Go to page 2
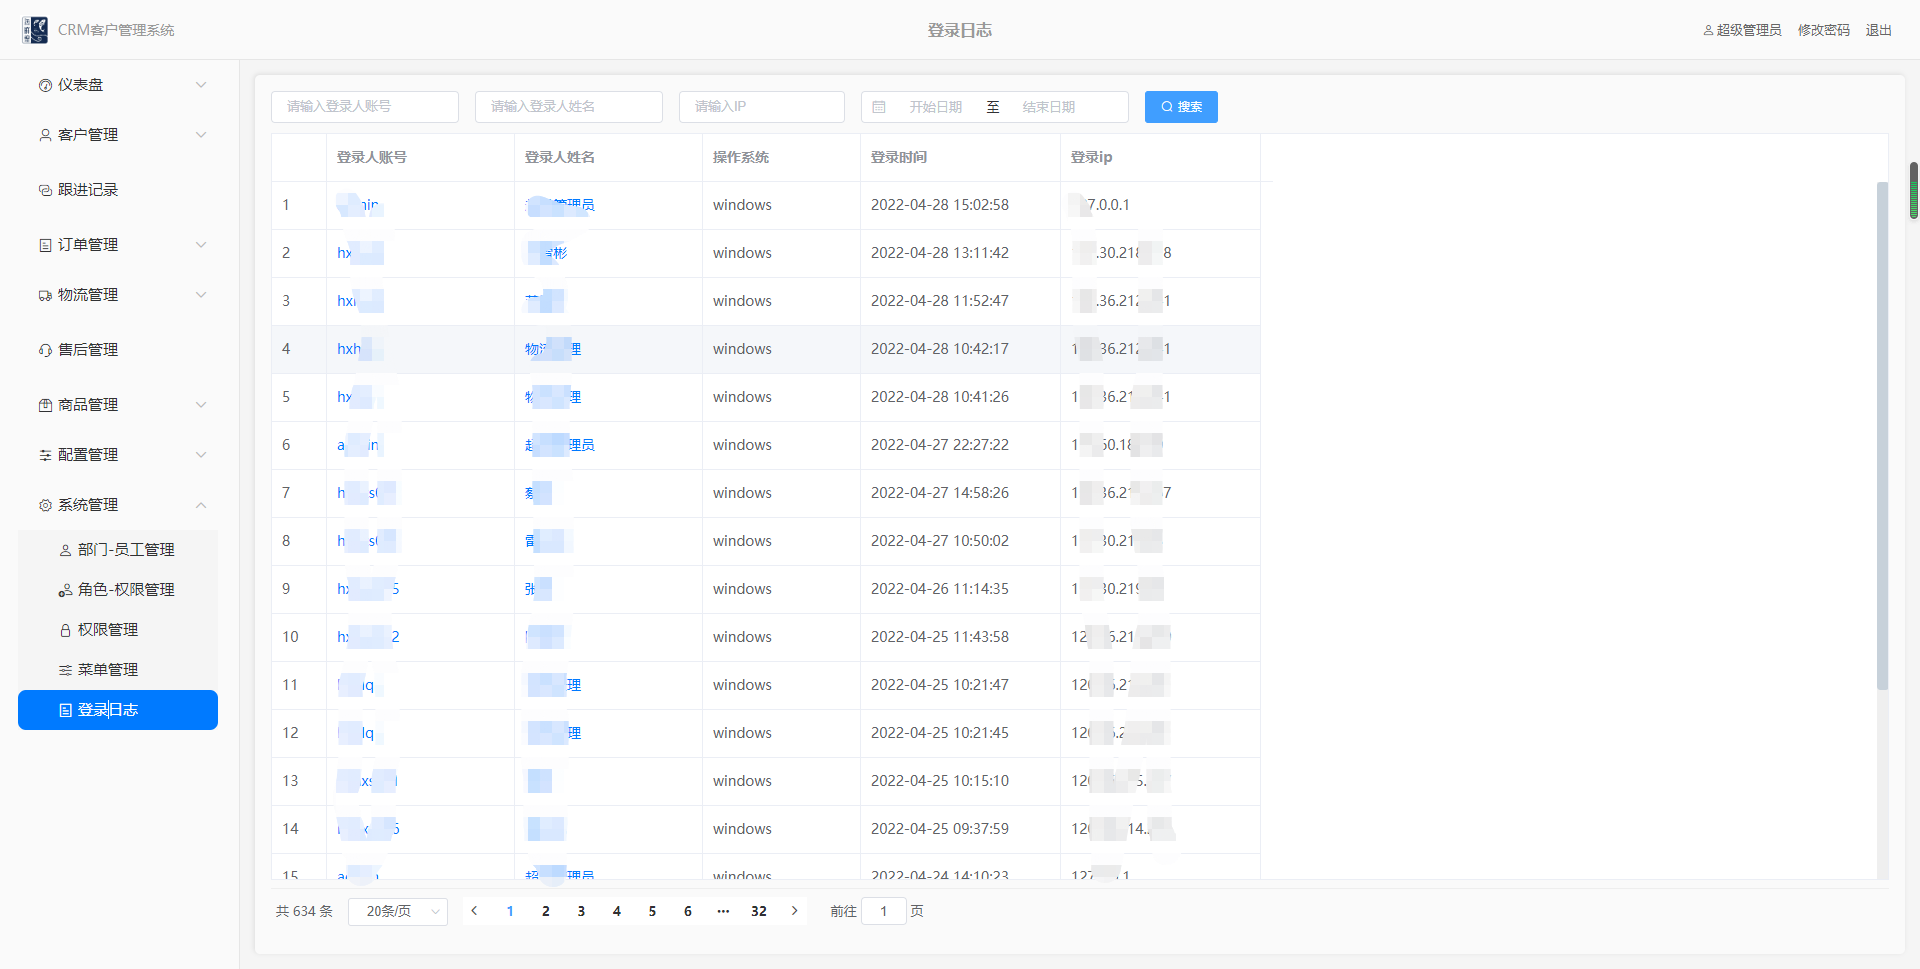1920x969 pixels. (x=546, y=911)
